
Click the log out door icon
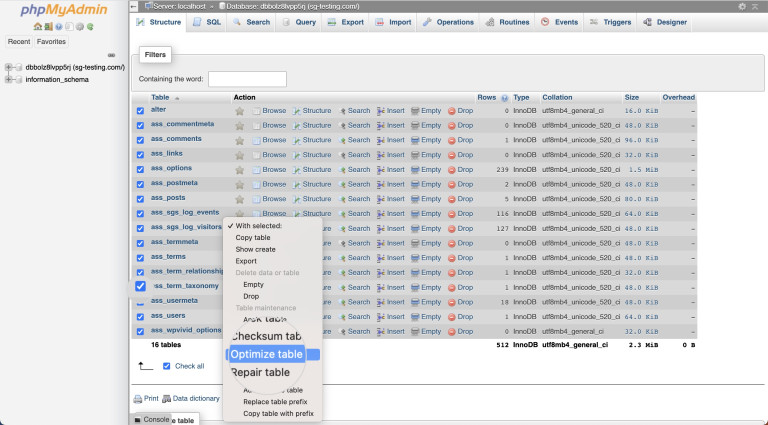point(48,26)
